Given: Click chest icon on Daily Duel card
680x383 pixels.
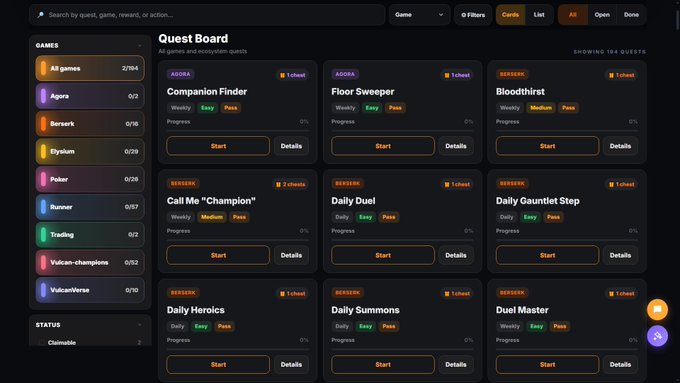Looking at the screenshot, I should [x=447, y=184].
